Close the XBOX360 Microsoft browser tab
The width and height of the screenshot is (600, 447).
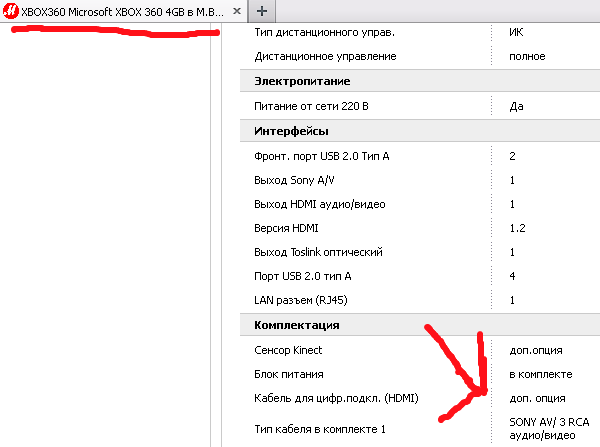tap(236, 11)
